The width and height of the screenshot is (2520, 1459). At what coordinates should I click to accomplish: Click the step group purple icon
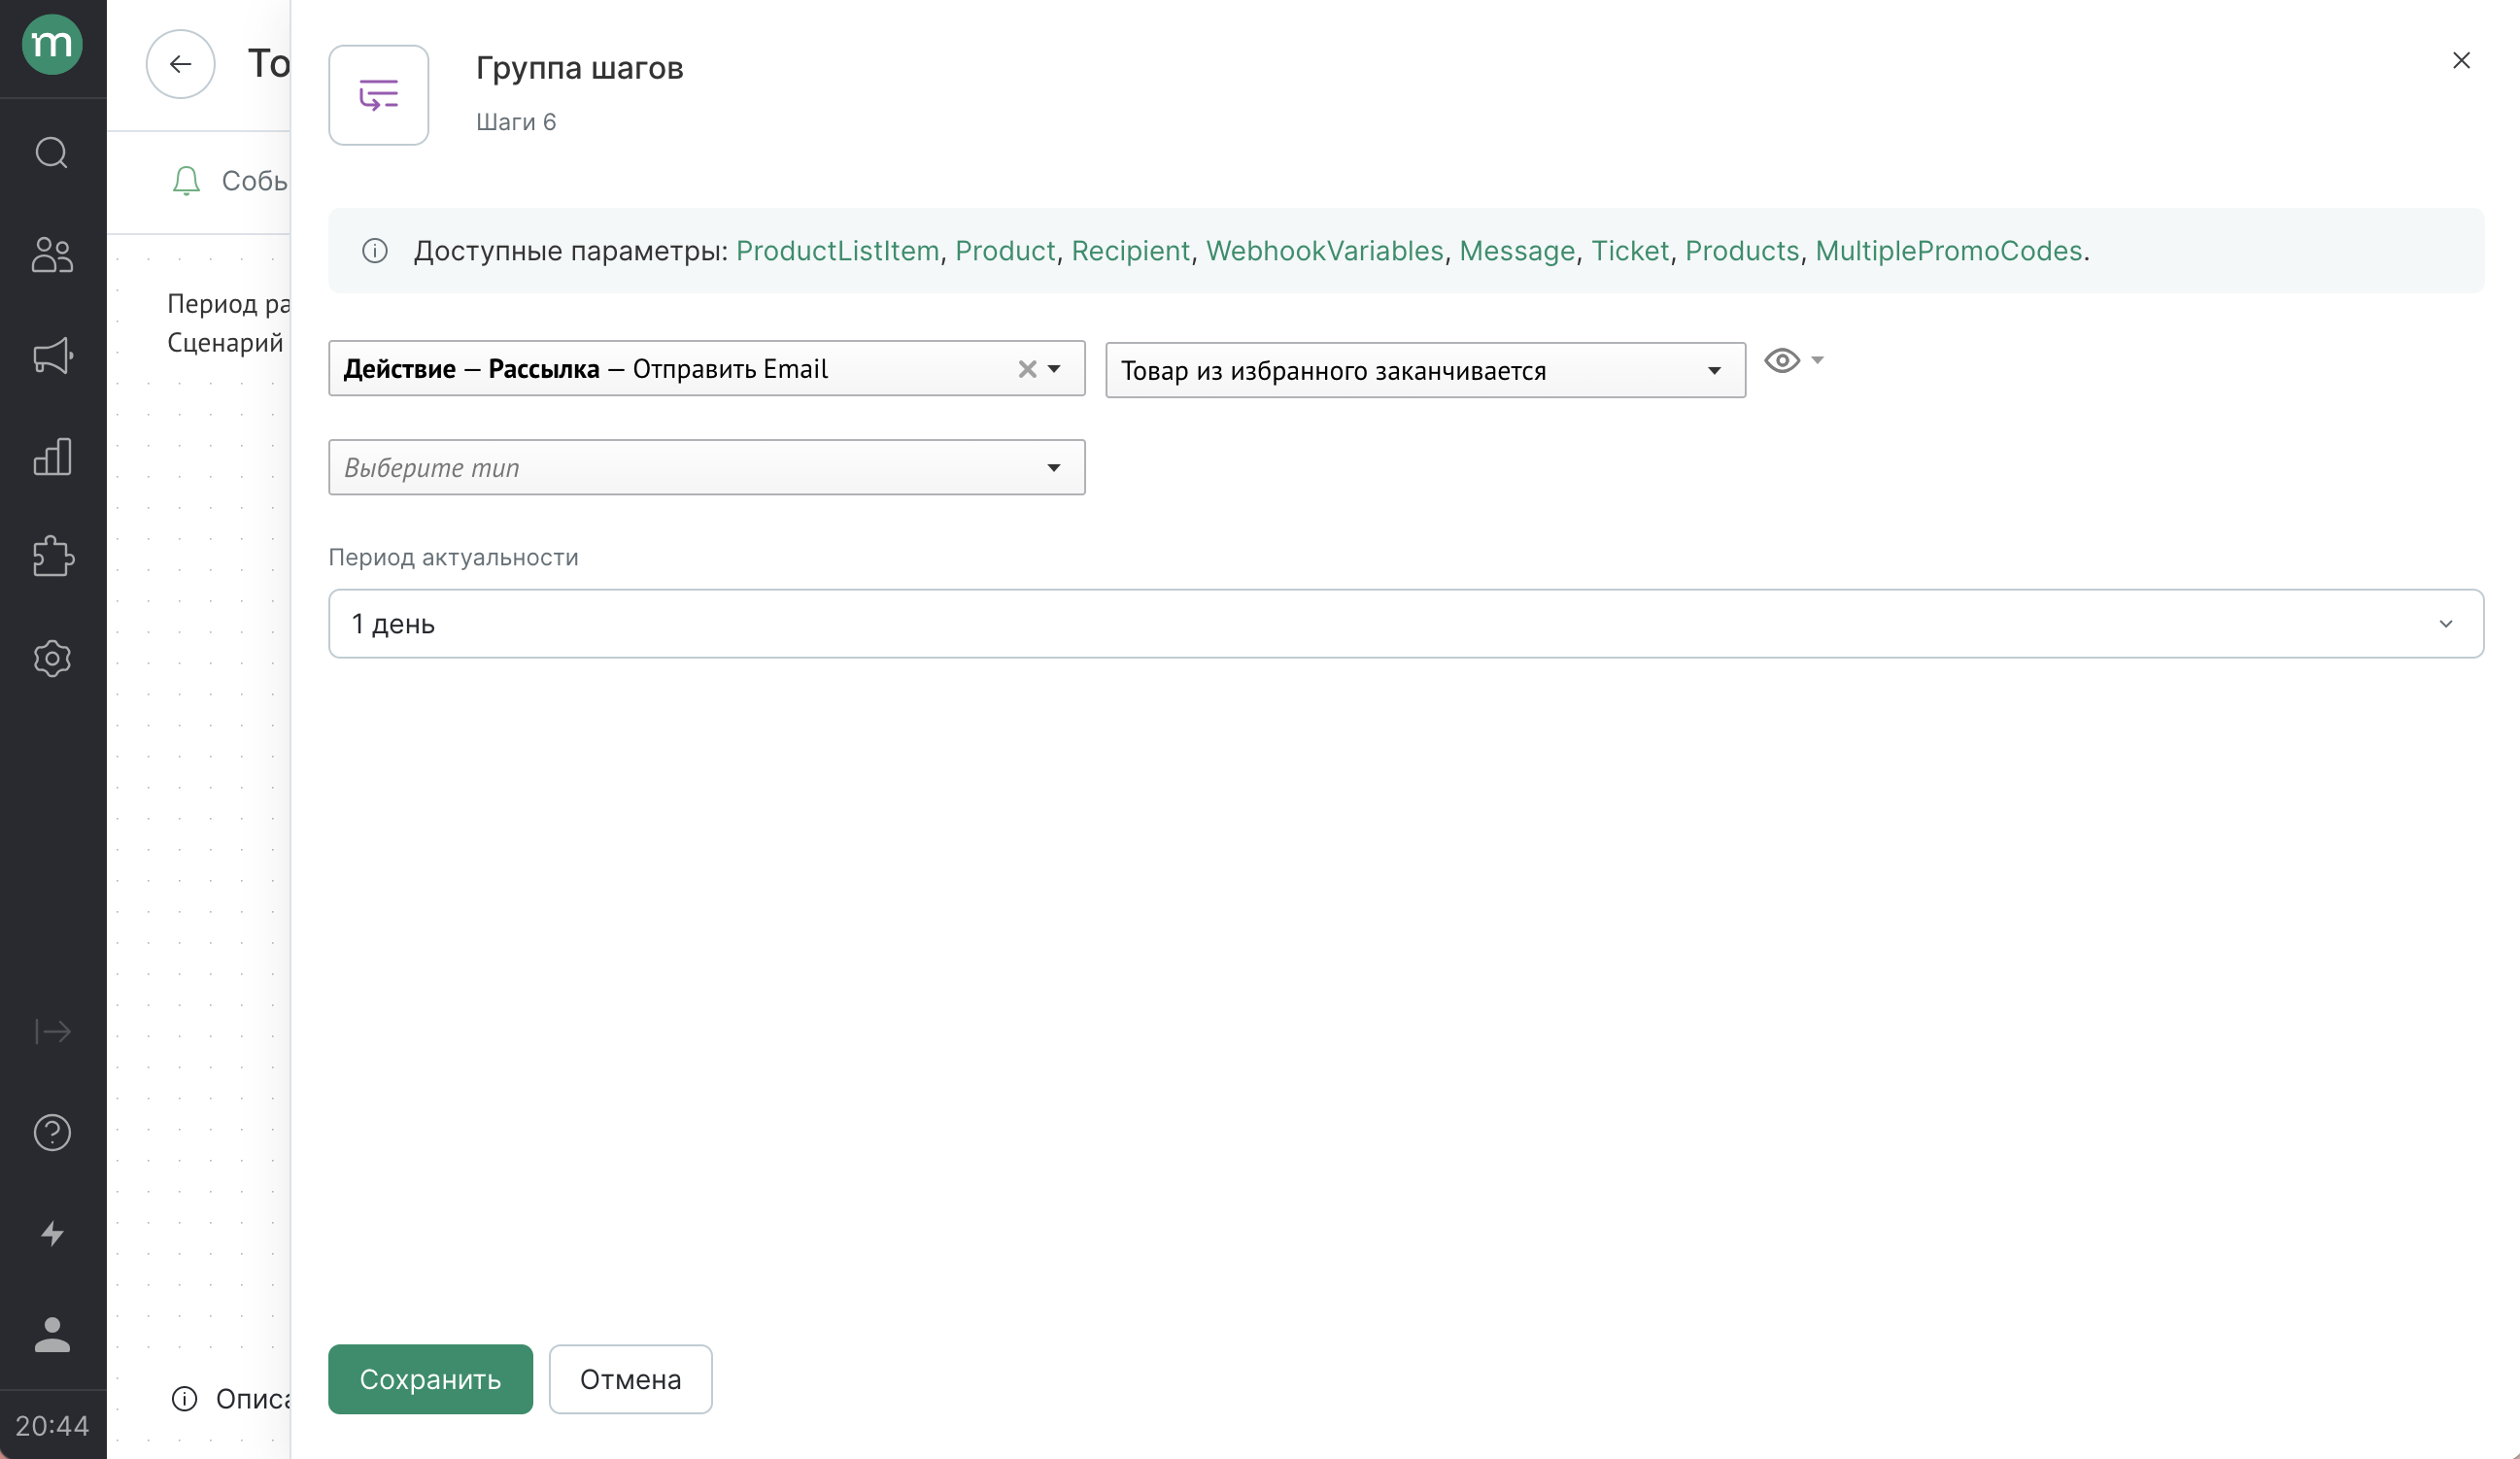[x=379, y=95]
